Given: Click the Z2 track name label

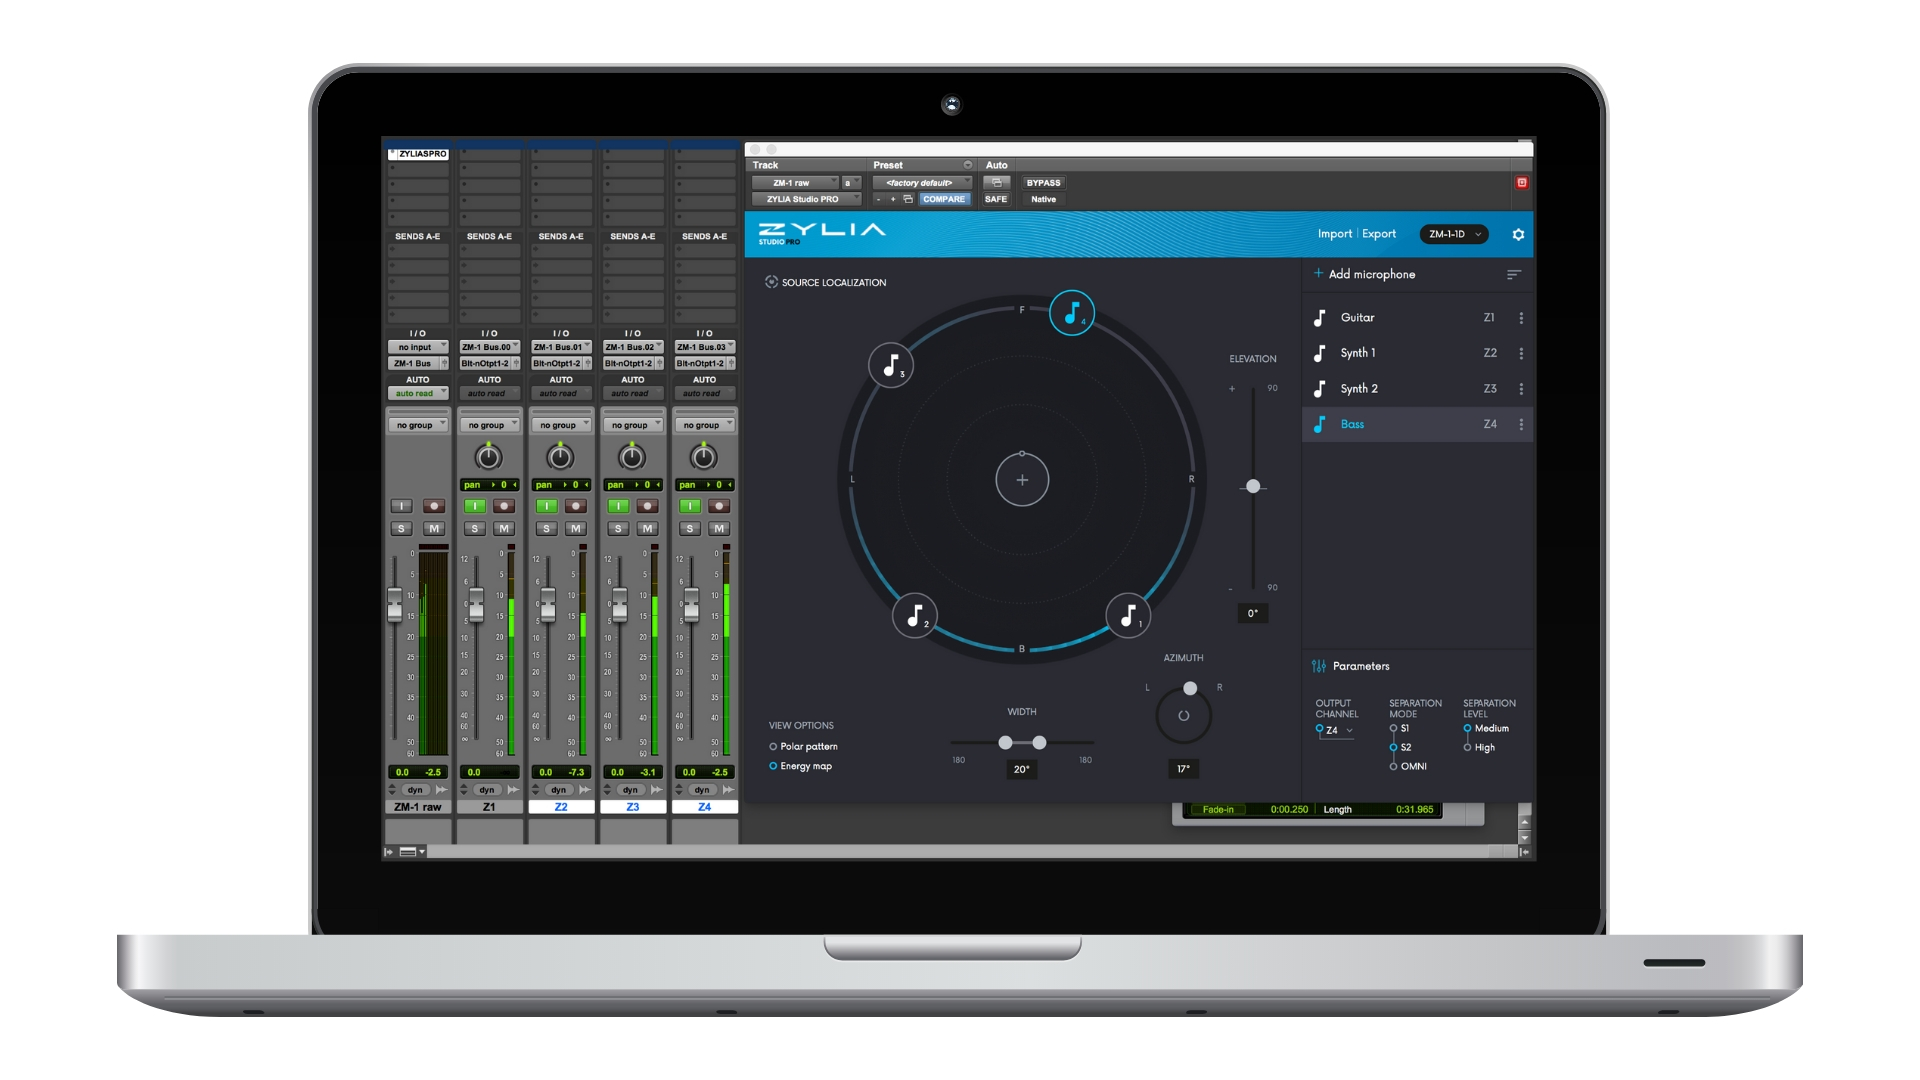Looking at the screenshot, I should coord(561,807).
